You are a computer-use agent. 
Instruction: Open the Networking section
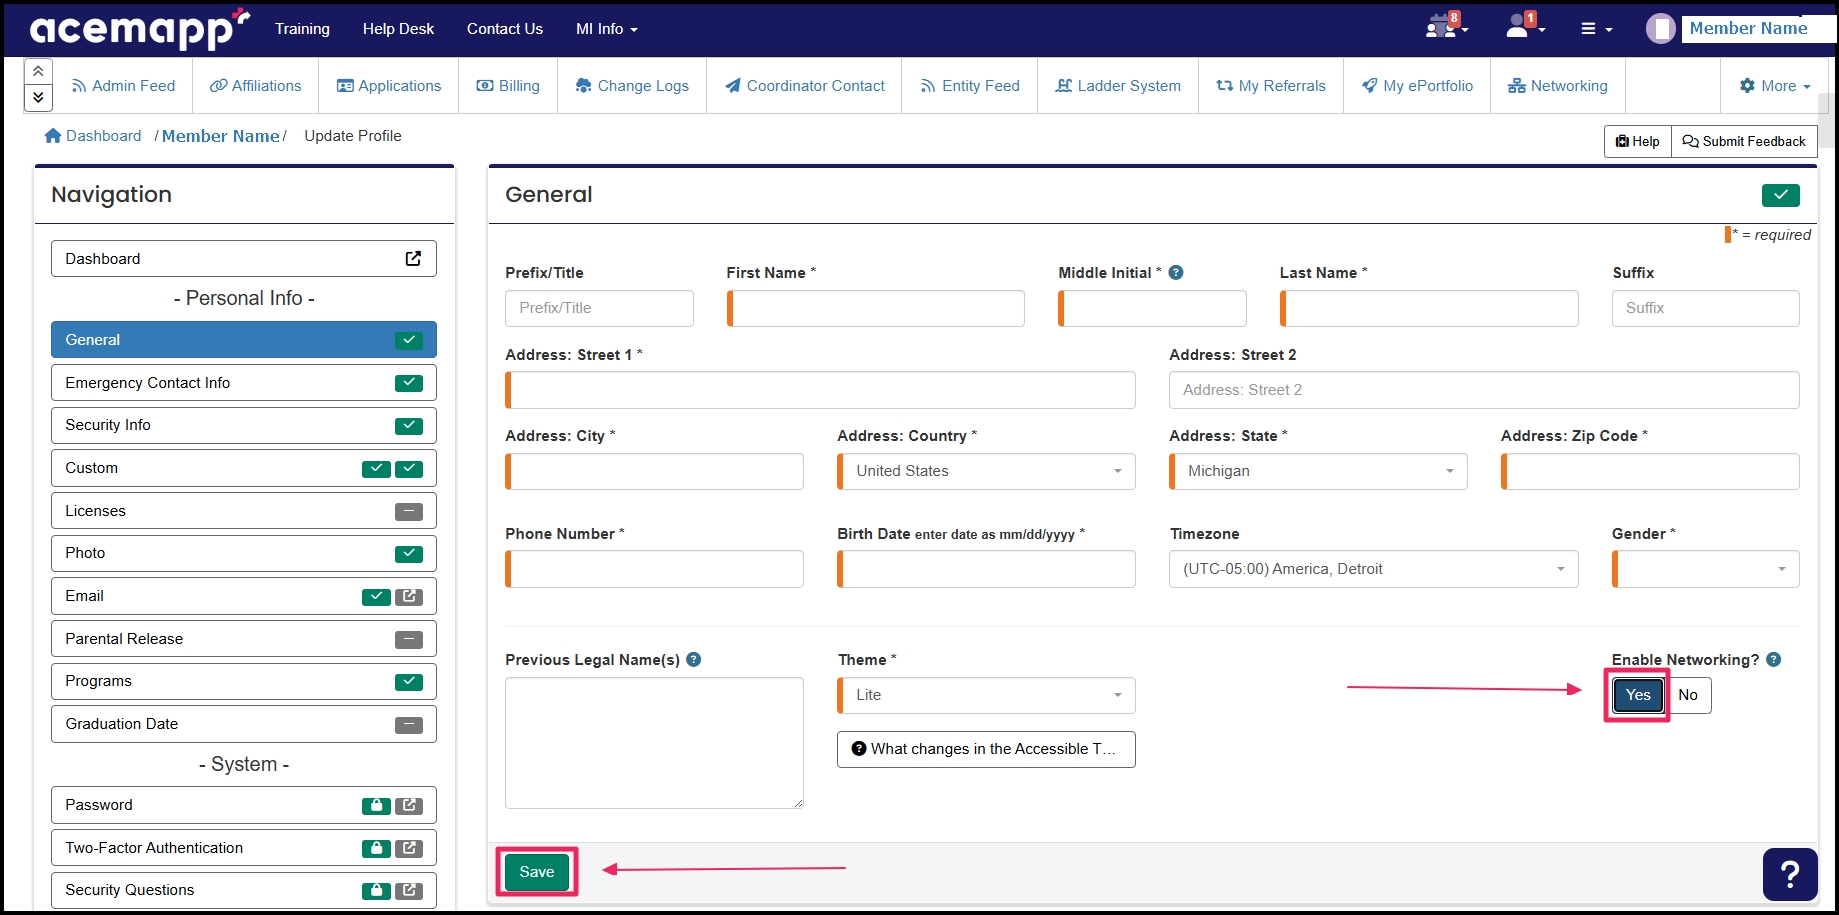click(1557, 85)
